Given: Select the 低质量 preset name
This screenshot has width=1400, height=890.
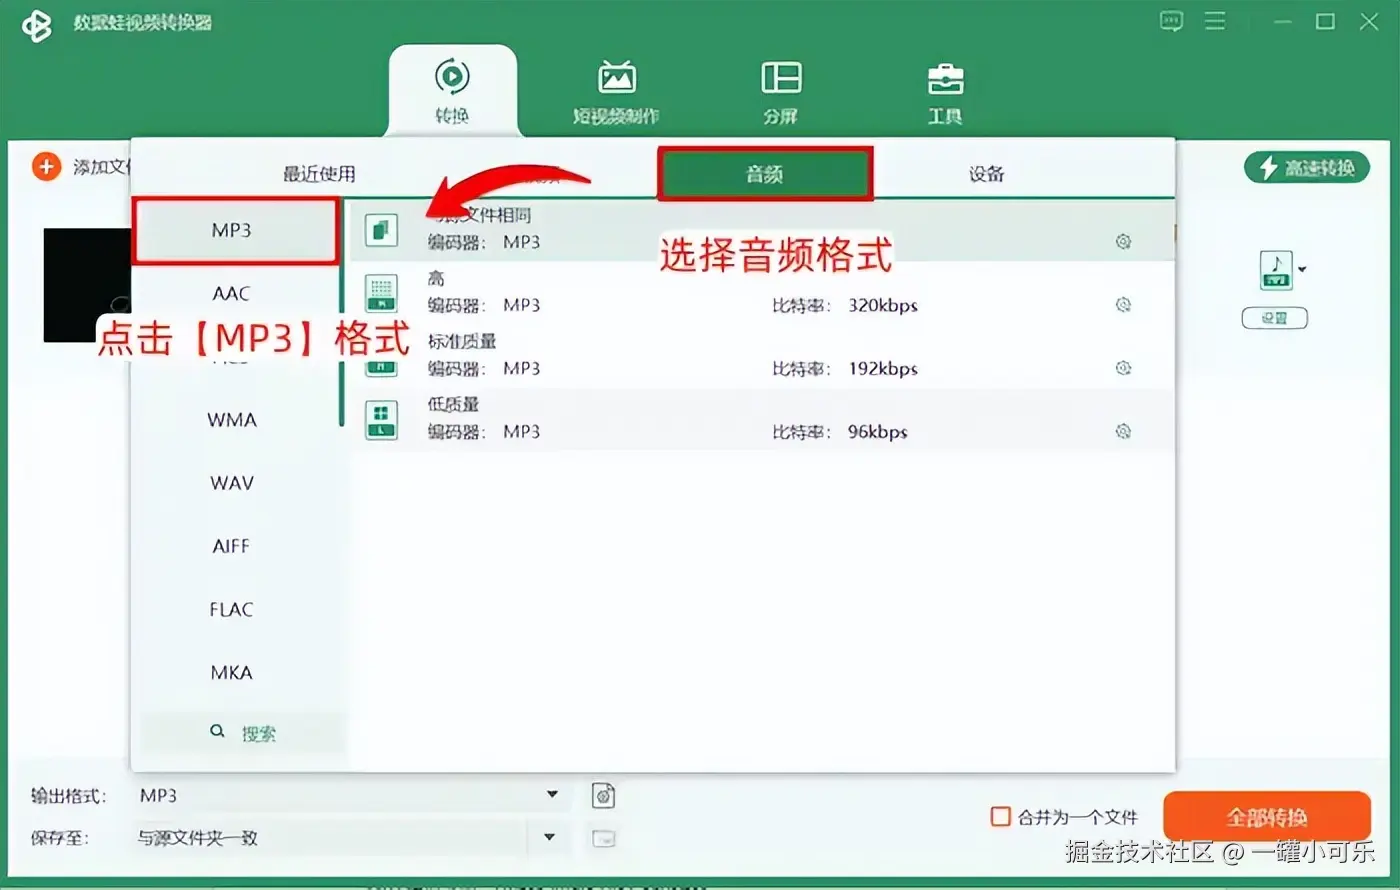Looking at the screenshot, I should (x=454, y=404).
